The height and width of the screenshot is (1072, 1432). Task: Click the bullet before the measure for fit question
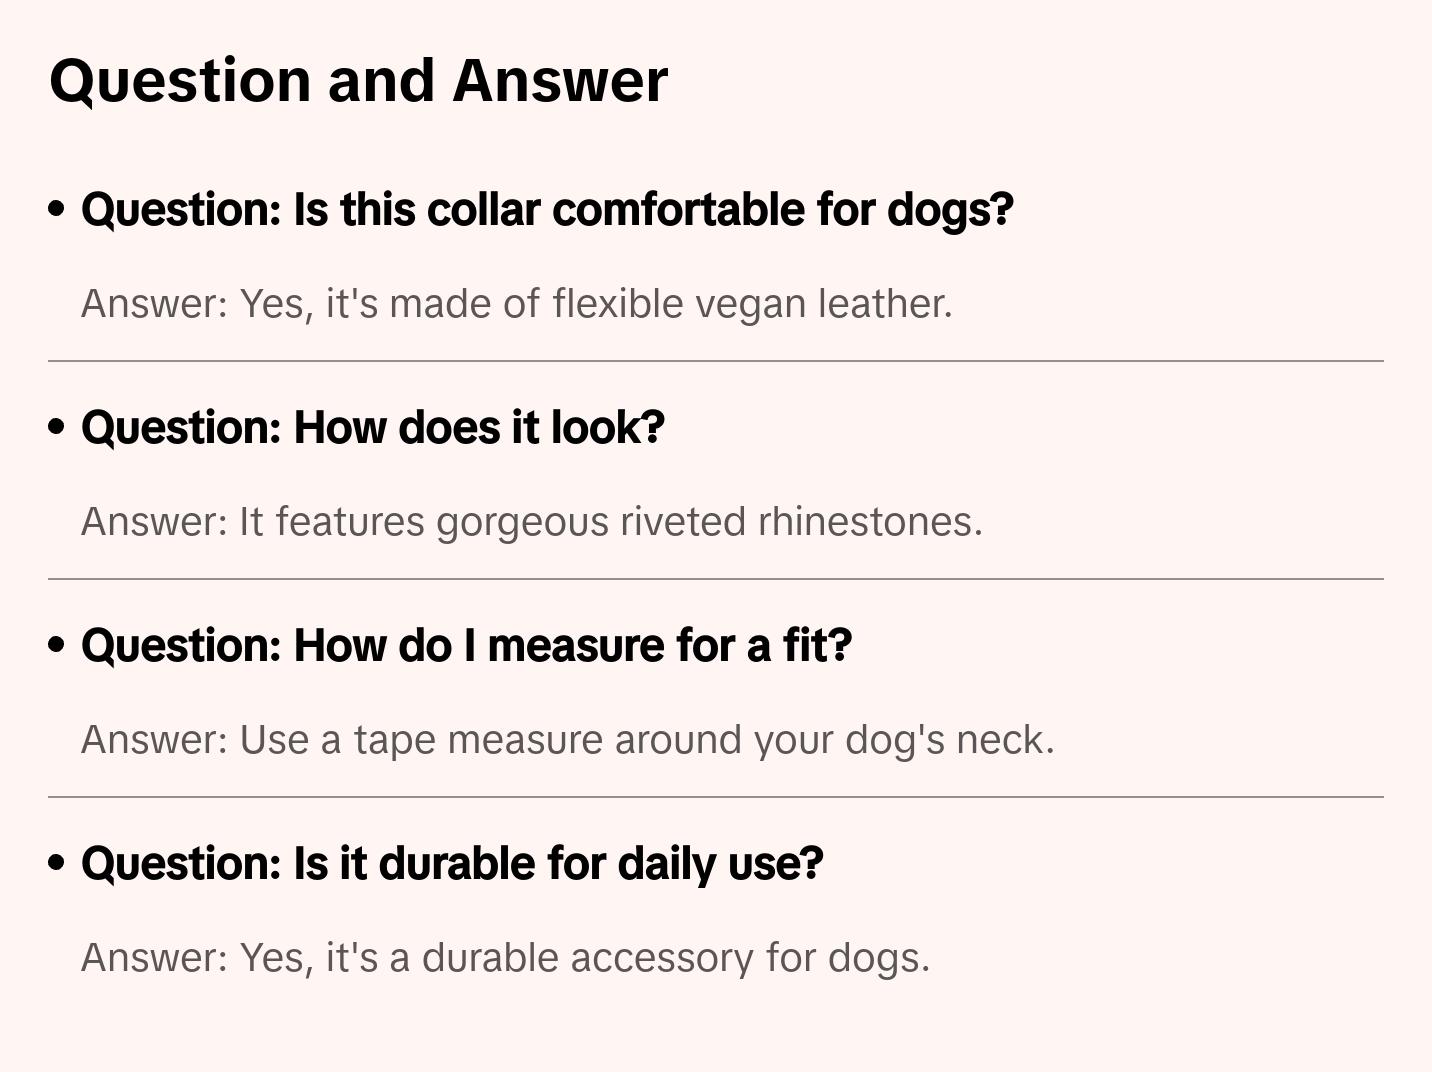57,646
